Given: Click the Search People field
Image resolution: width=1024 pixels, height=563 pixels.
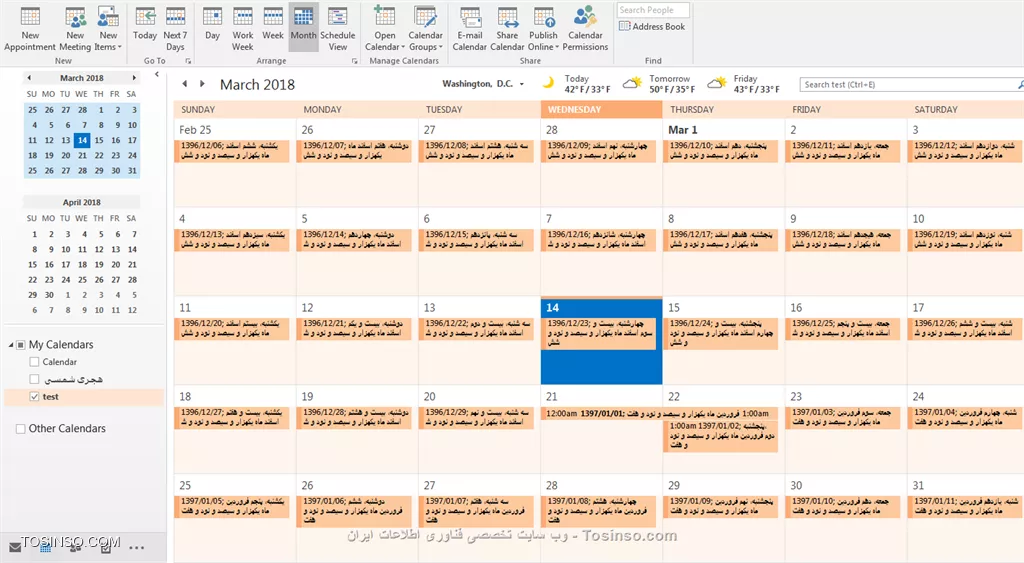Looking at the screenshot, I should (653, 10).
